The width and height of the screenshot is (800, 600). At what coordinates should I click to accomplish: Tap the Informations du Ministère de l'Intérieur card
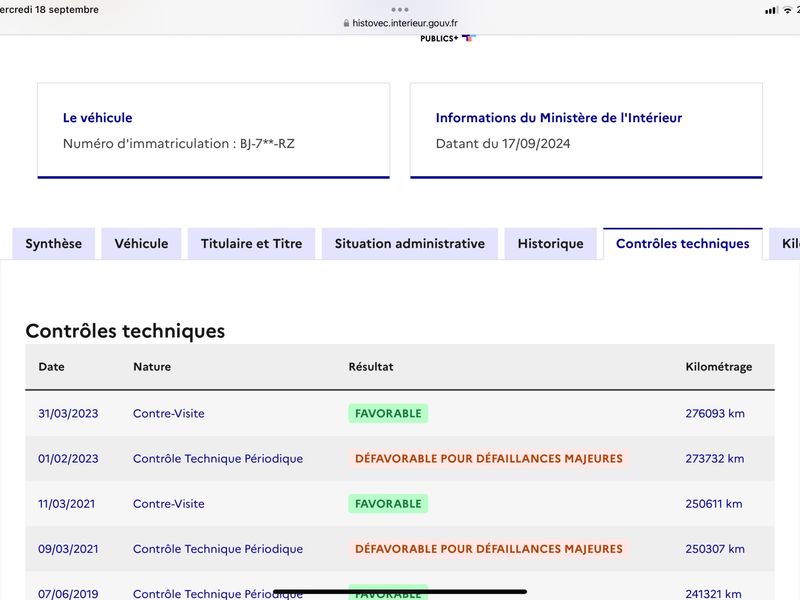tap(586, 131)
